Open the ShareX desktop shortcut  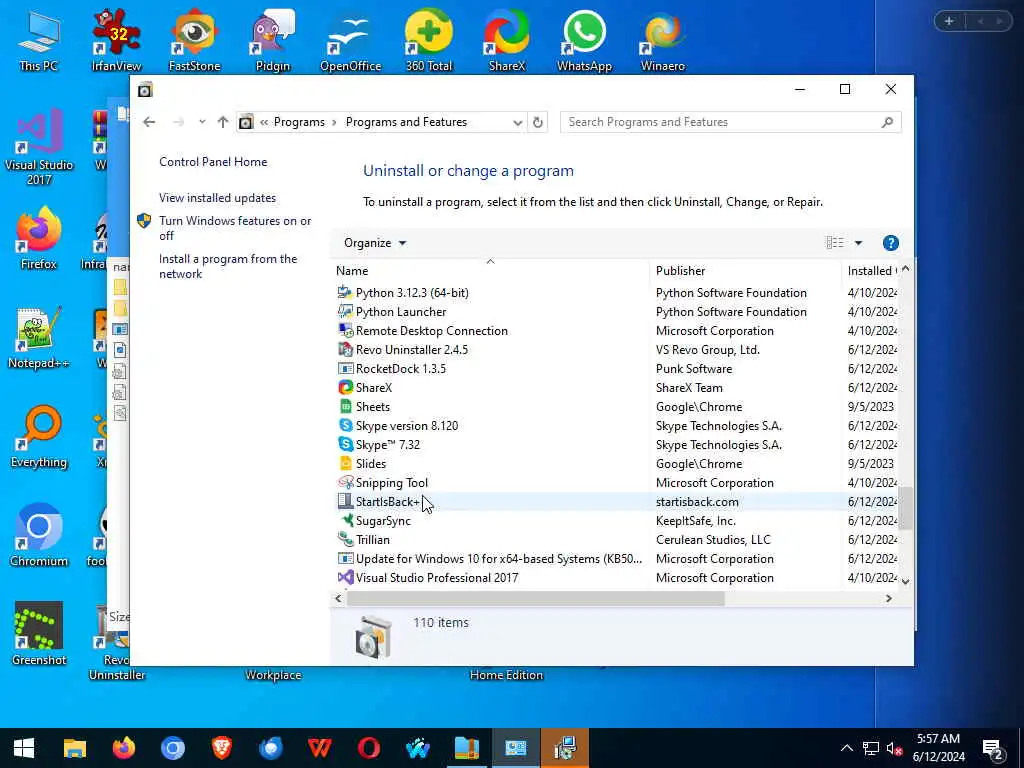pos(507,40)
